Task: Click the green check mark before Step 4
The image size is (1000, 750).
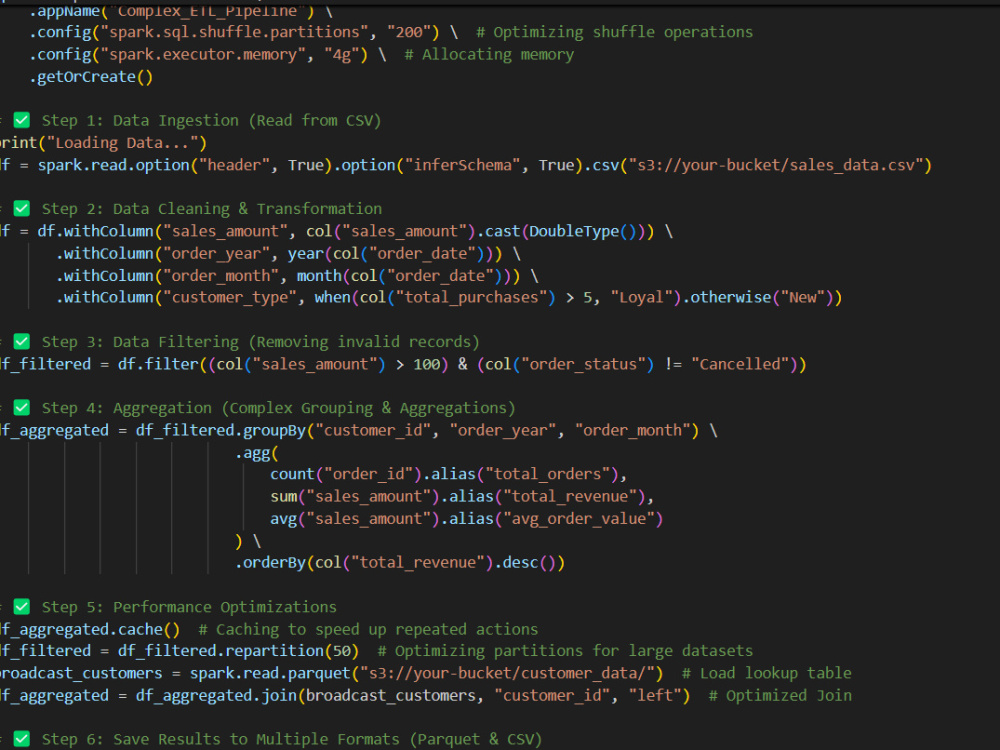Action: click(22, 408)
